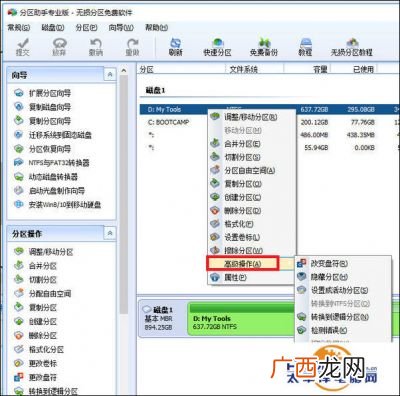
Task: Open 无损分区教程 toolbar icon
Action: pyautogui.click(x=351, y=47)
